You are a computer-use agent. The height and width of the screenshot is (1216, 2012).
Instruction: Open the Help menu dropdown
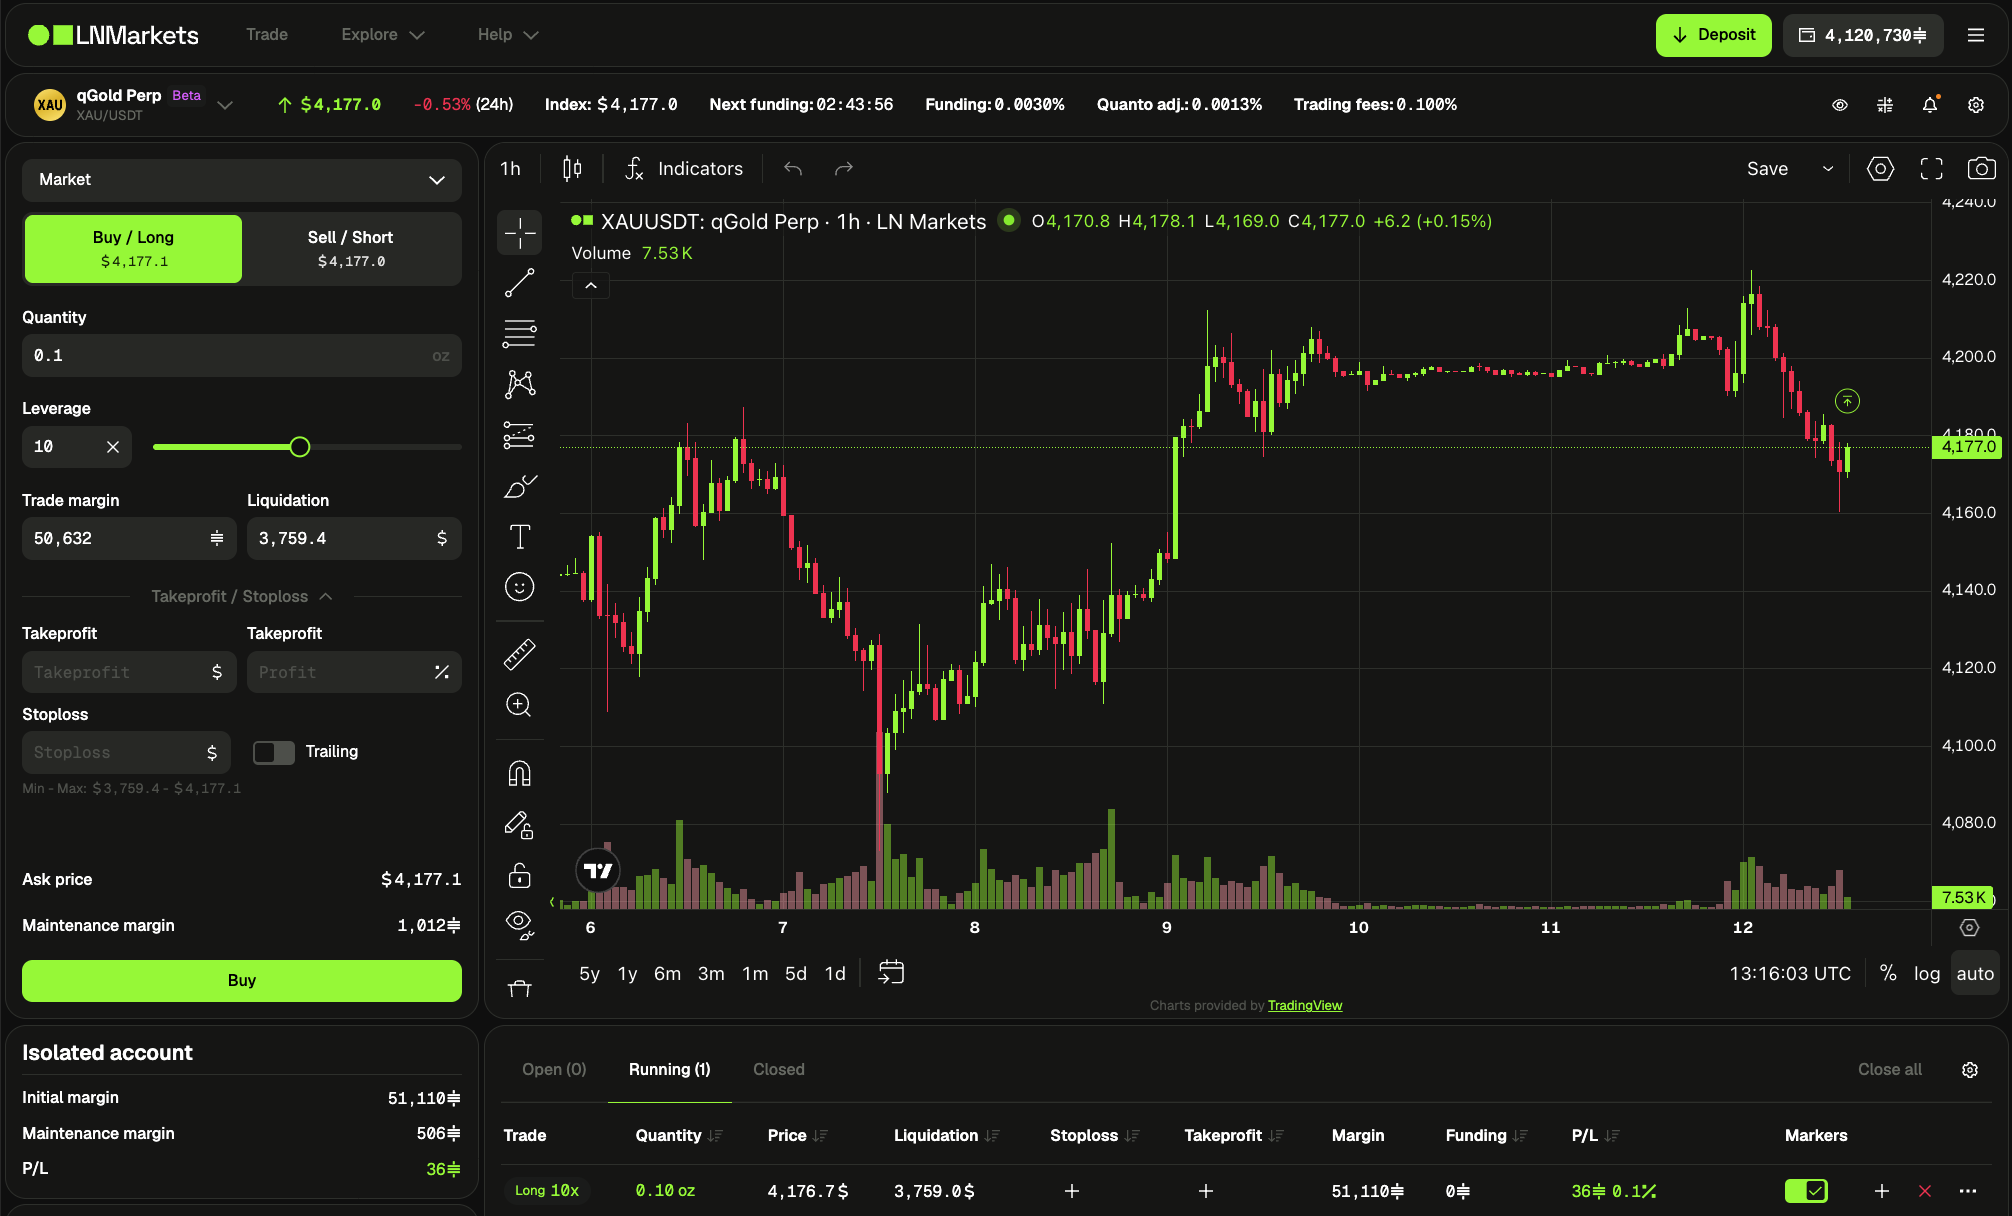coord(508,35)
